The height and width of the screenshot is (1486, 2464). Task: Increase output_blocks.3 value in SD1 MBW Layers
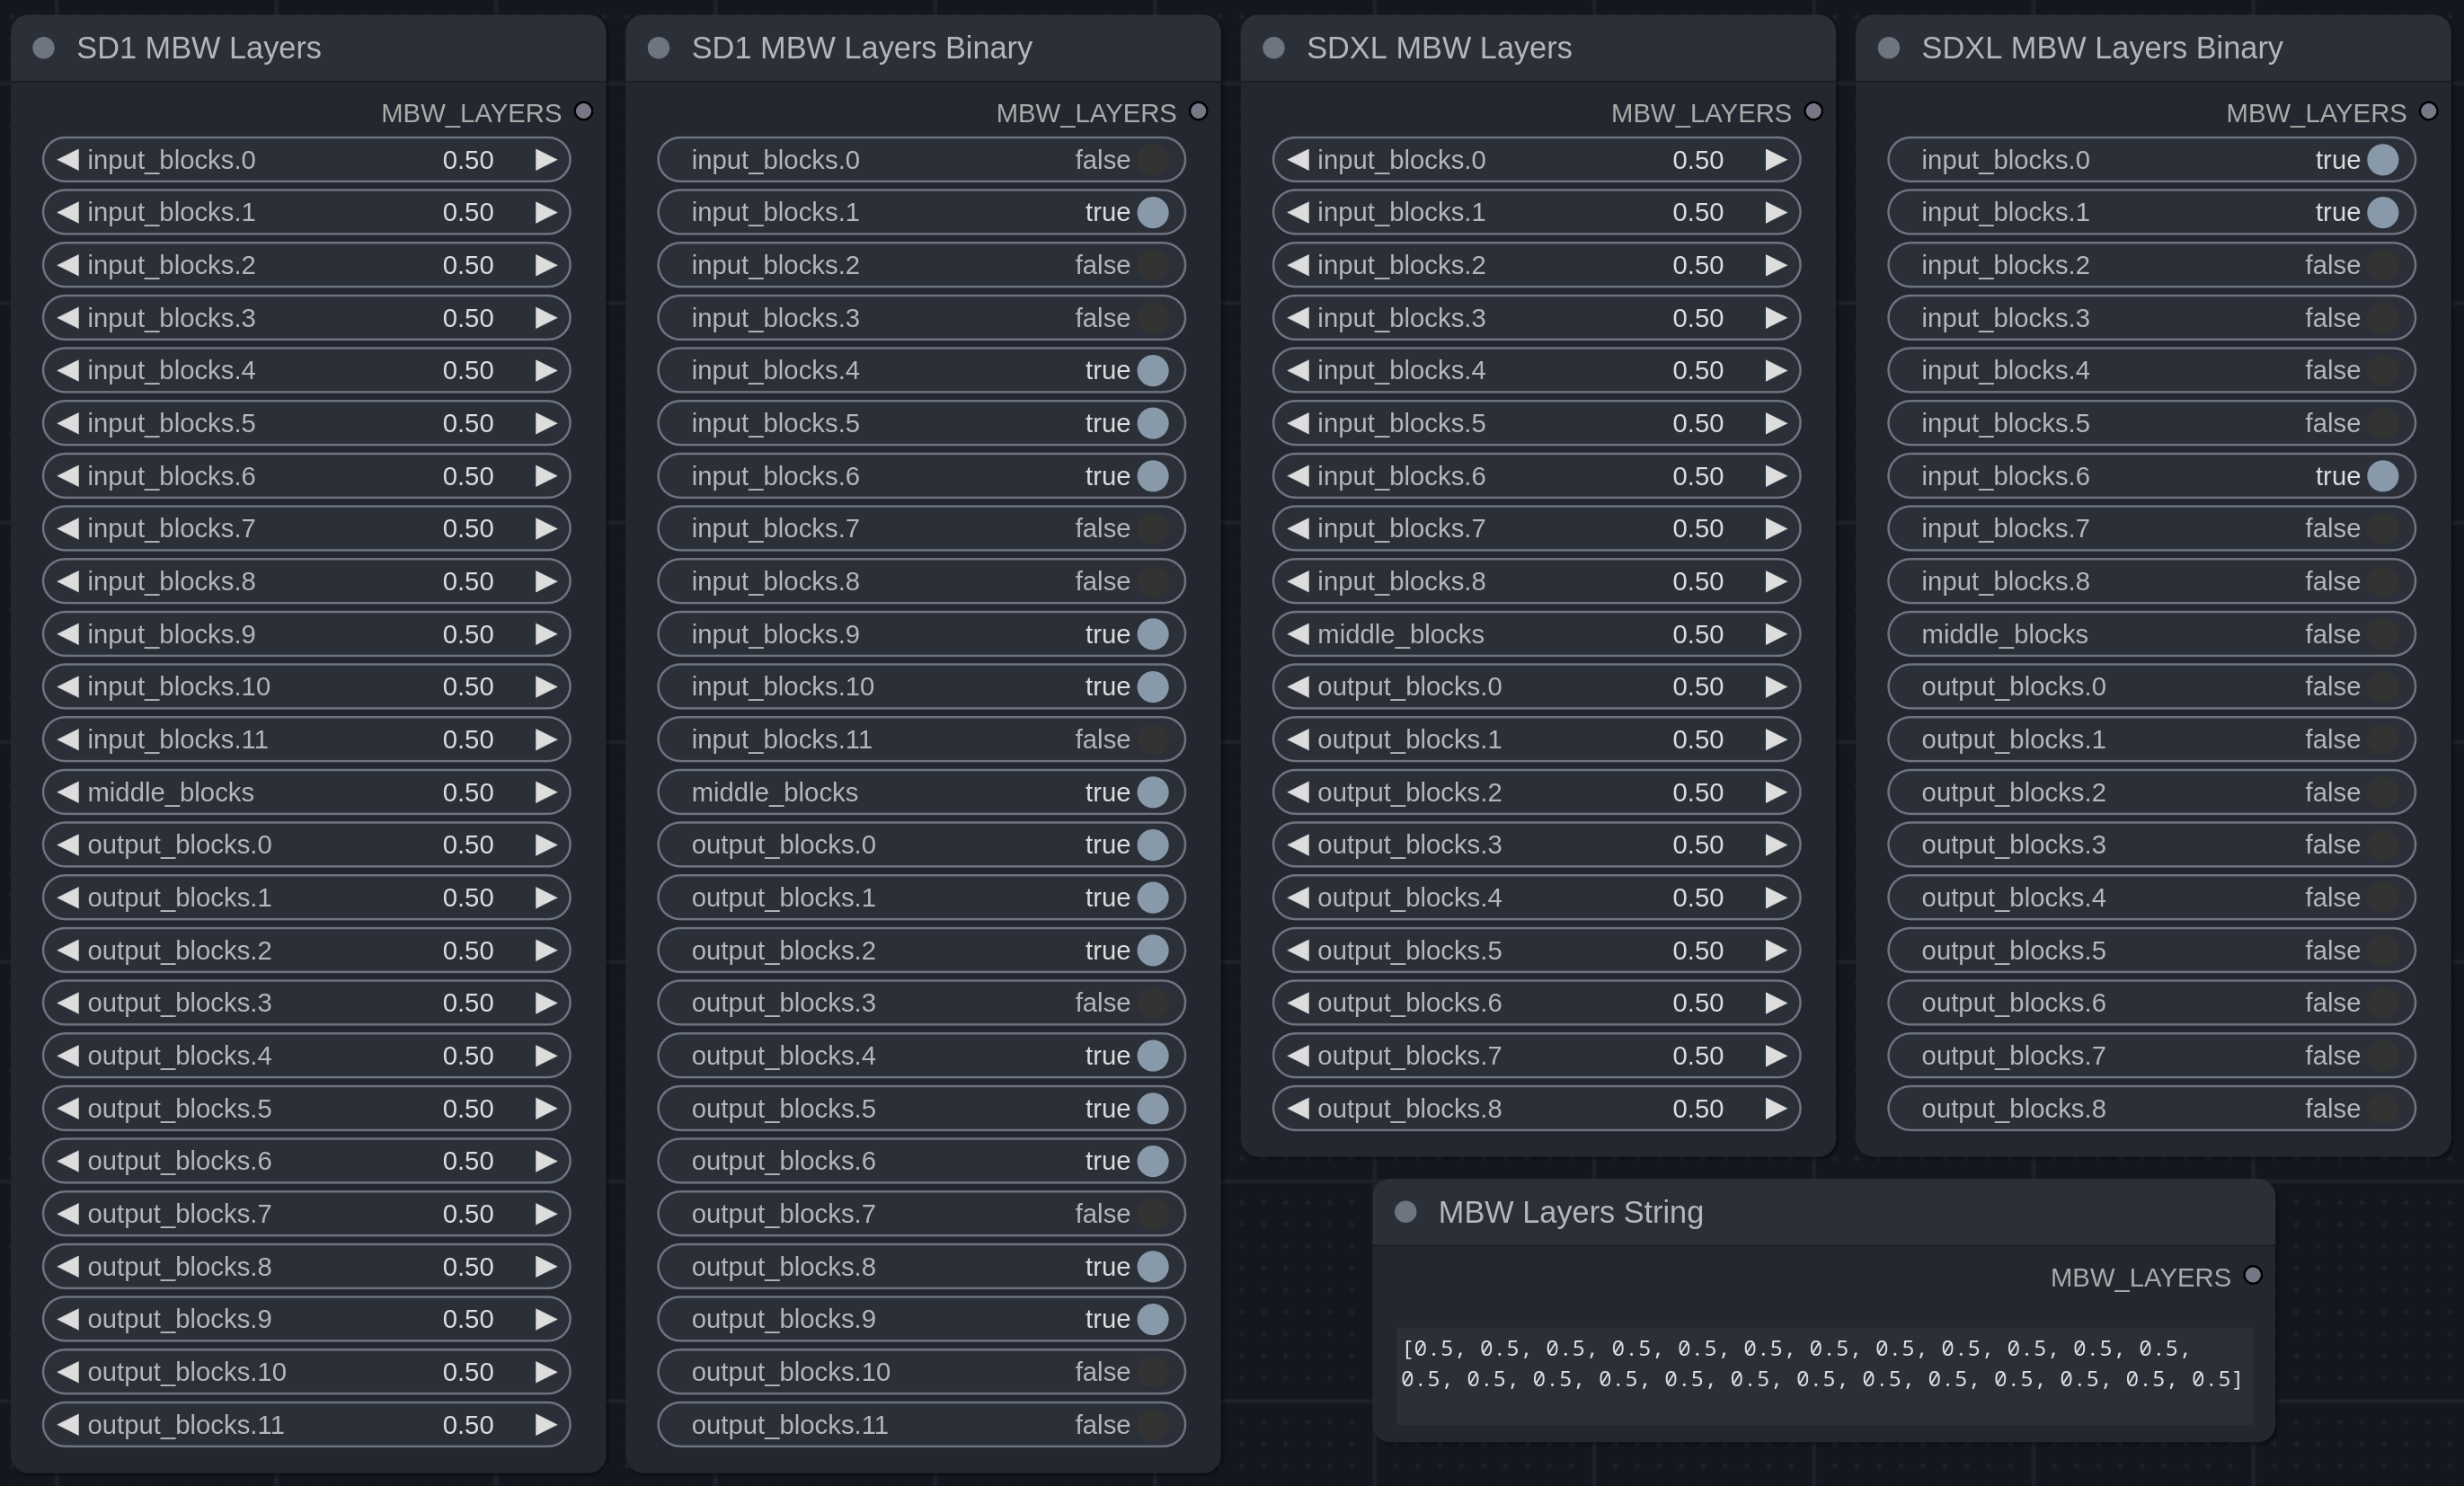[x=546, y=1003]
